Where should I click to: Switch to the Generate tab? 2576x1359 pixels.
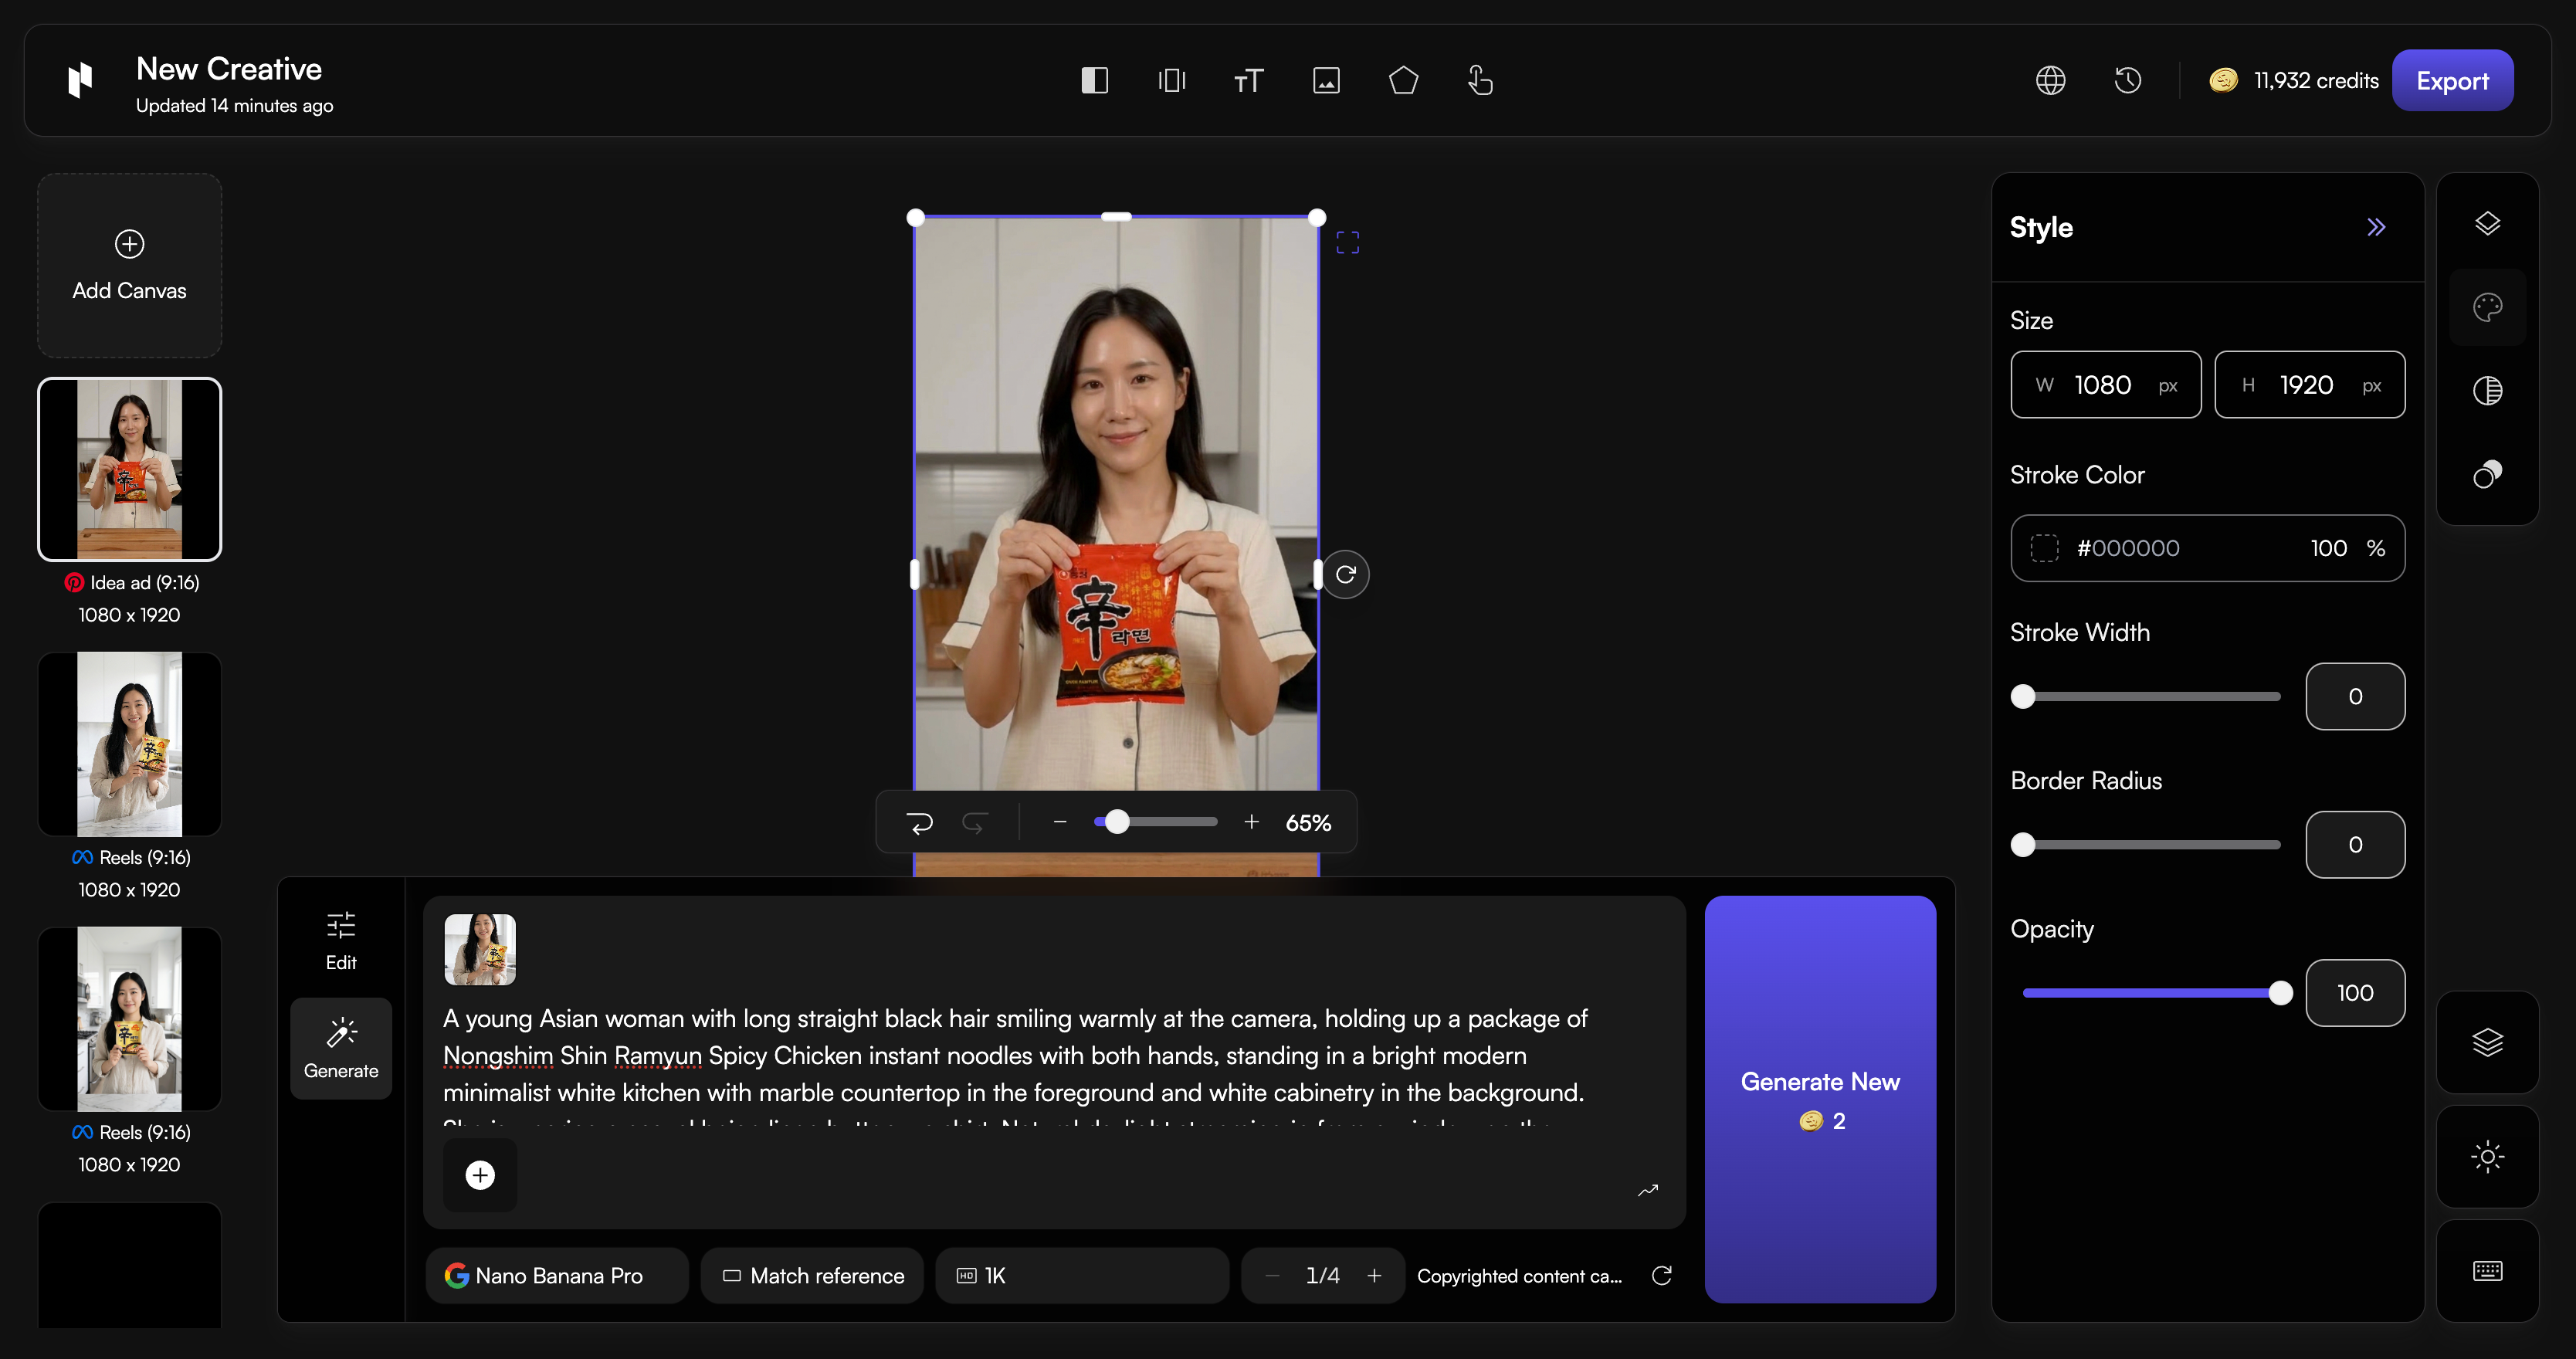tap(341, 1048)
